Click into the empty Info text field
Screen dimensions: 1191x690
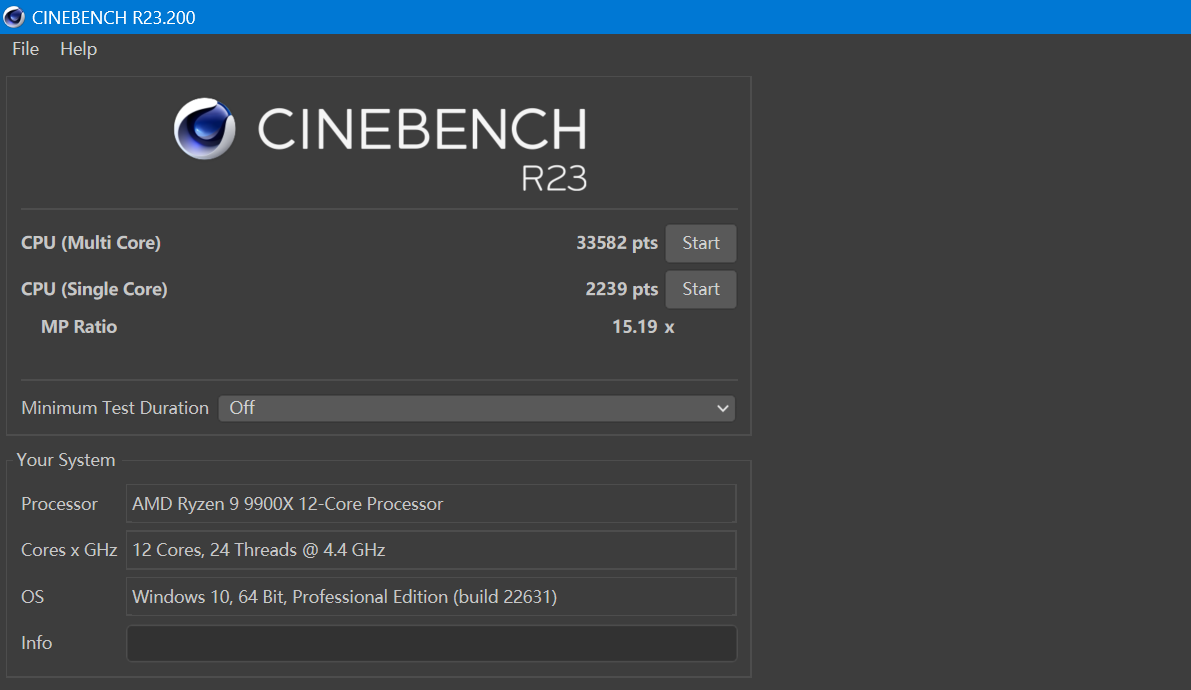point(431,643)
